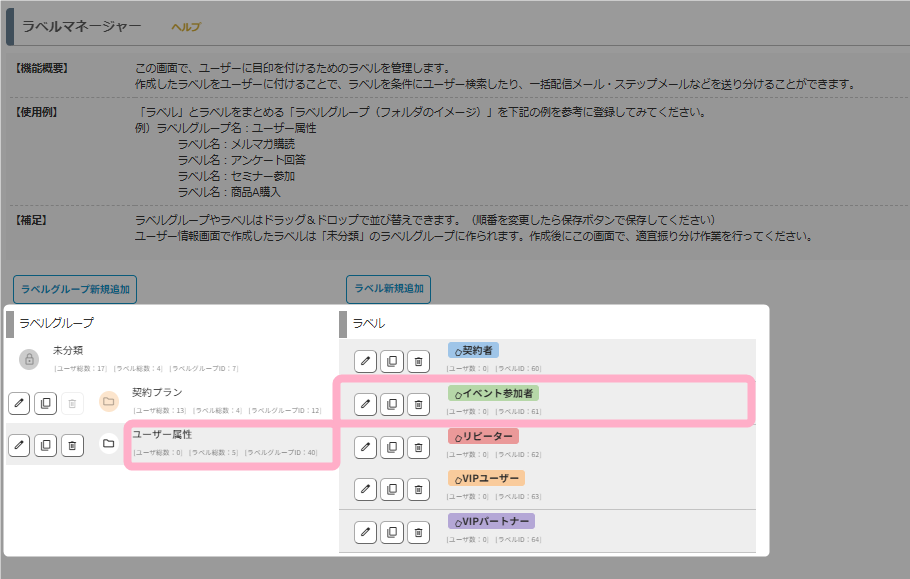Click the edit pencil for 契約プラン group

click(19, 402)
